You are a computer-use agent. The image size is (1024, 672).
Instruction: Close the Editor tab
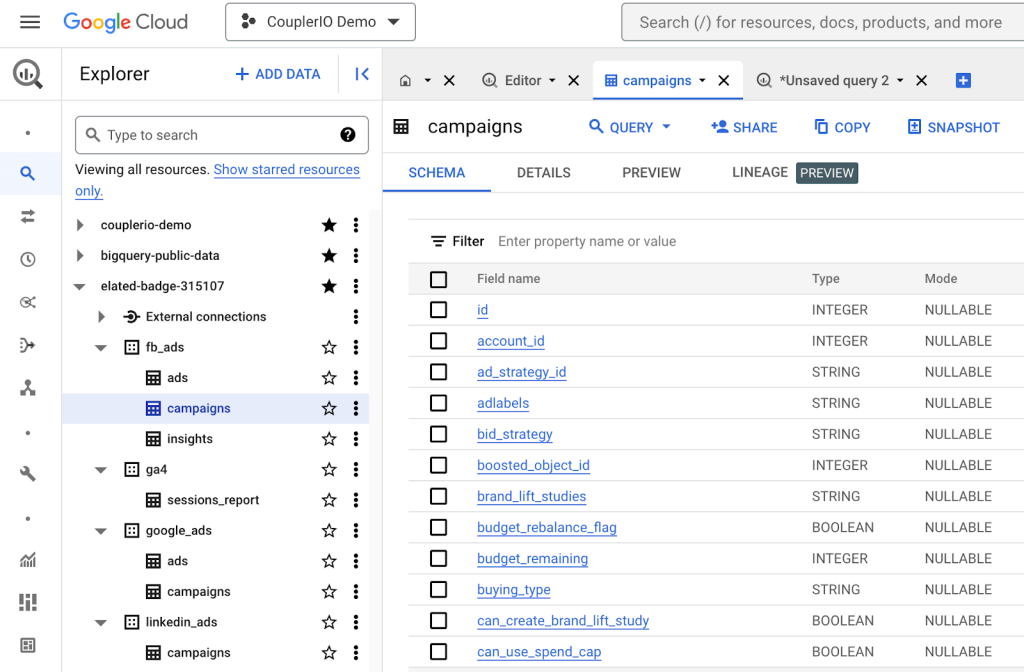point(573,80)
